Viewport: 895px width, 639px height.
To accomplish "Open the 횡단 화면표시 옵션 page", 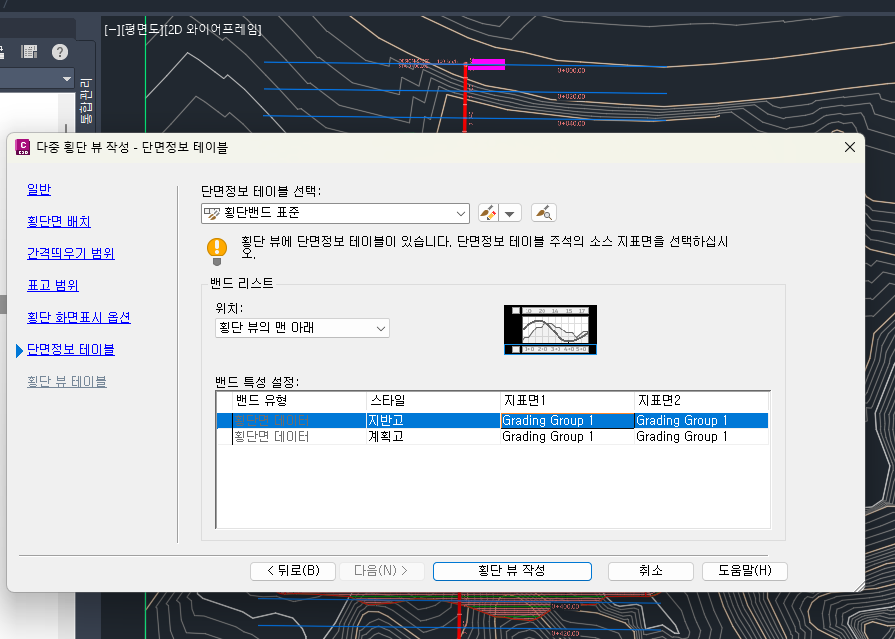I will (79, 317).
